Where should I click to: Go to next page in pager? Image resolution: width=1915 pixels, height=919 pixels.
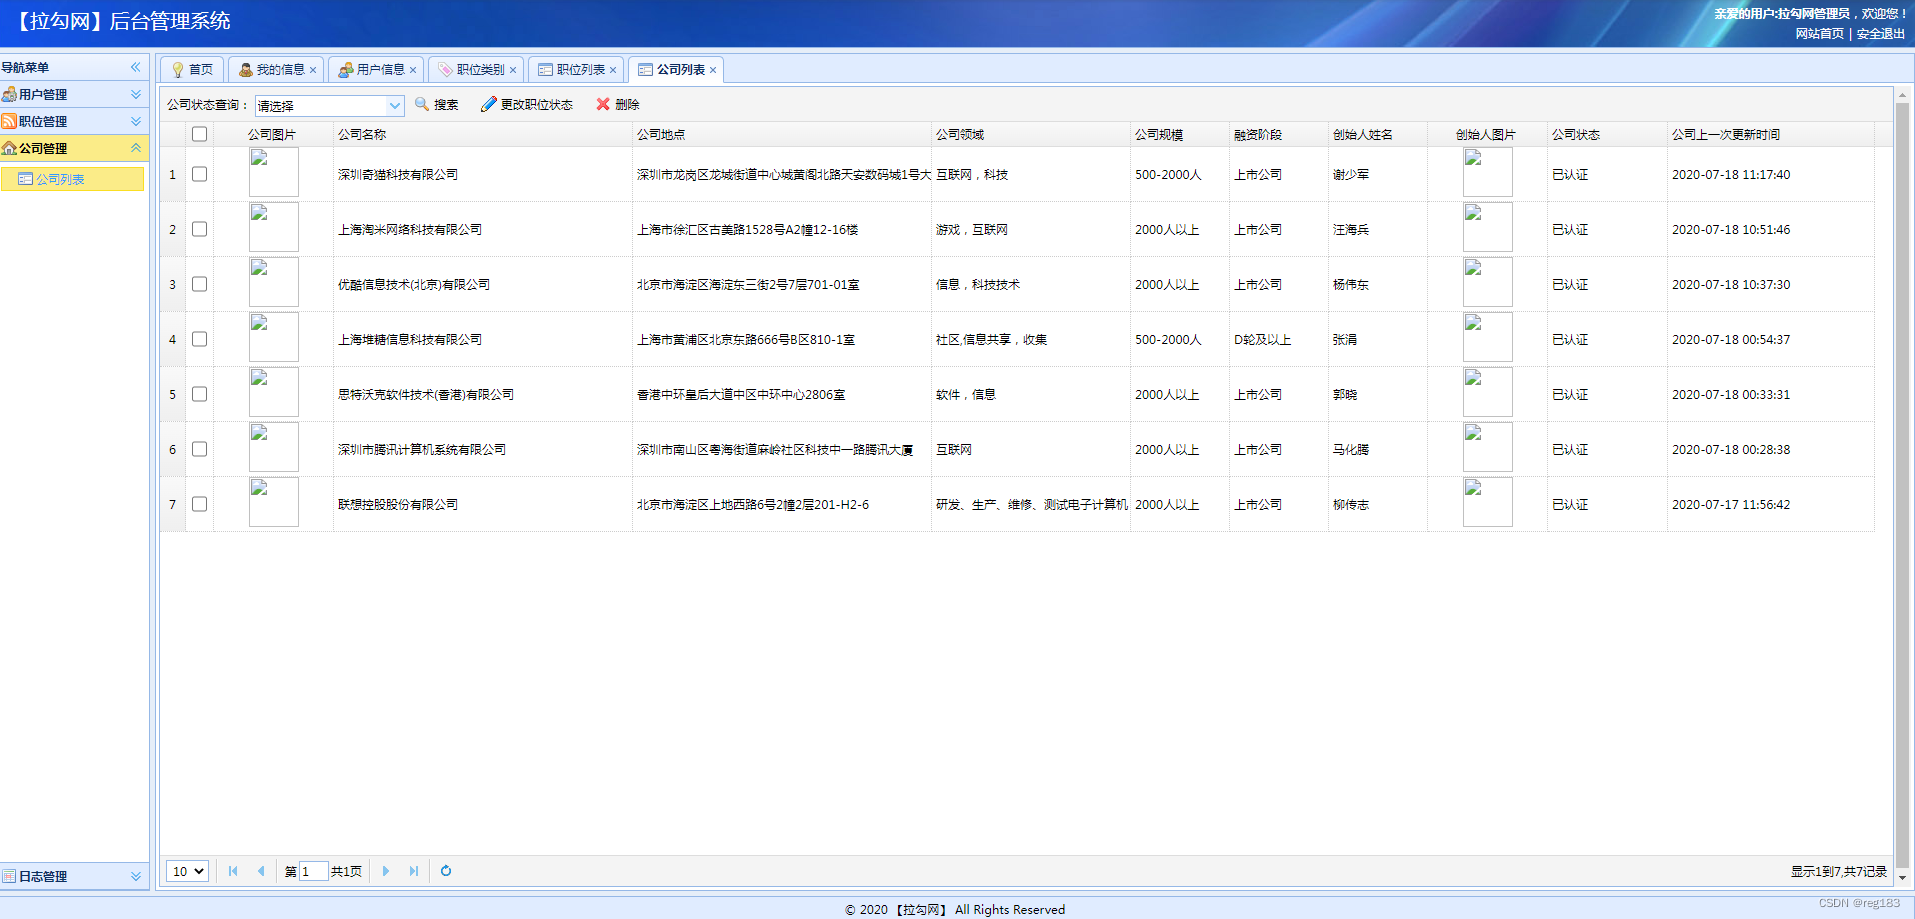pos(386,871)
